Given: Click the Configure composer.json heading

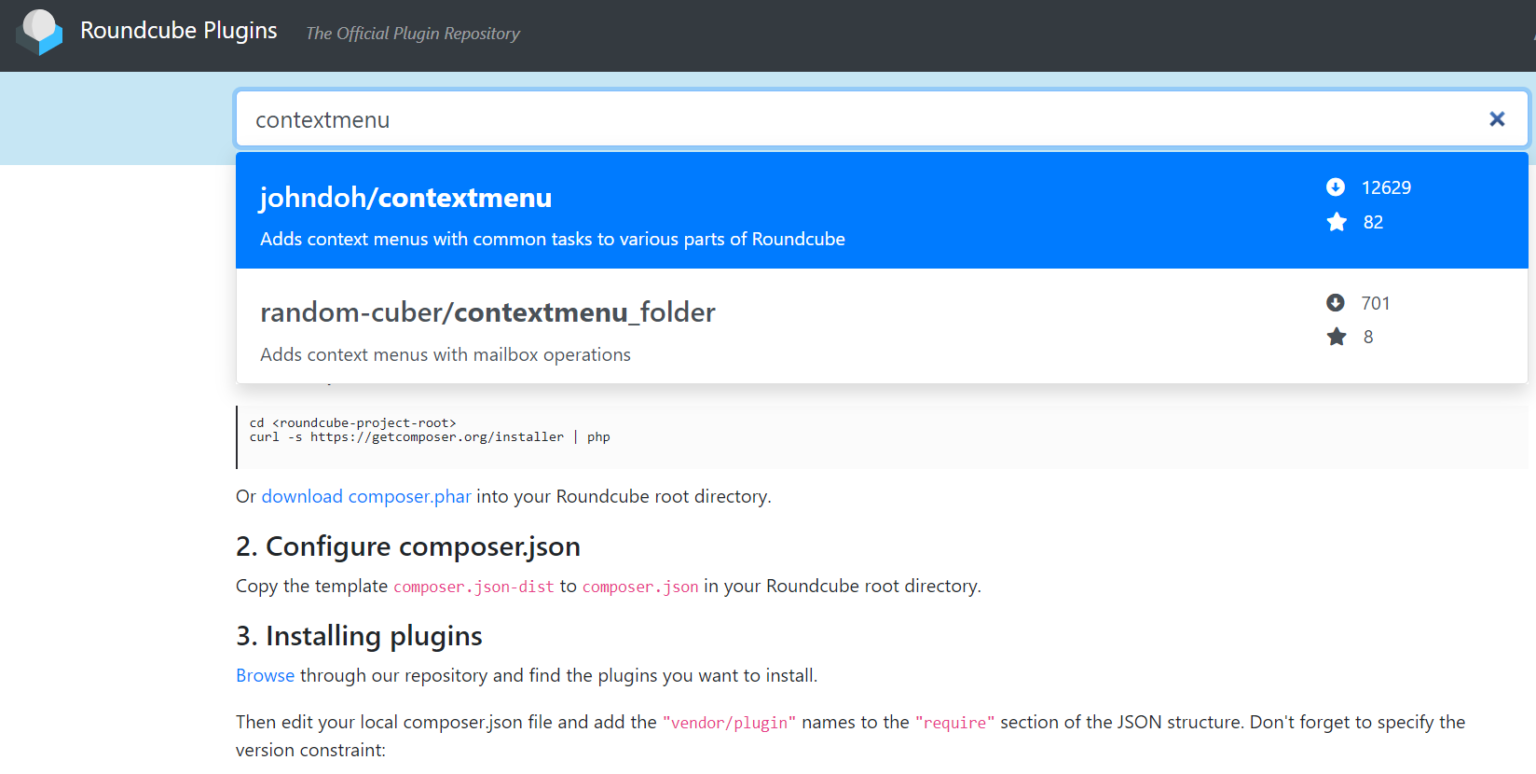Looking at the screenshot, I should click(x=408, y=547).
